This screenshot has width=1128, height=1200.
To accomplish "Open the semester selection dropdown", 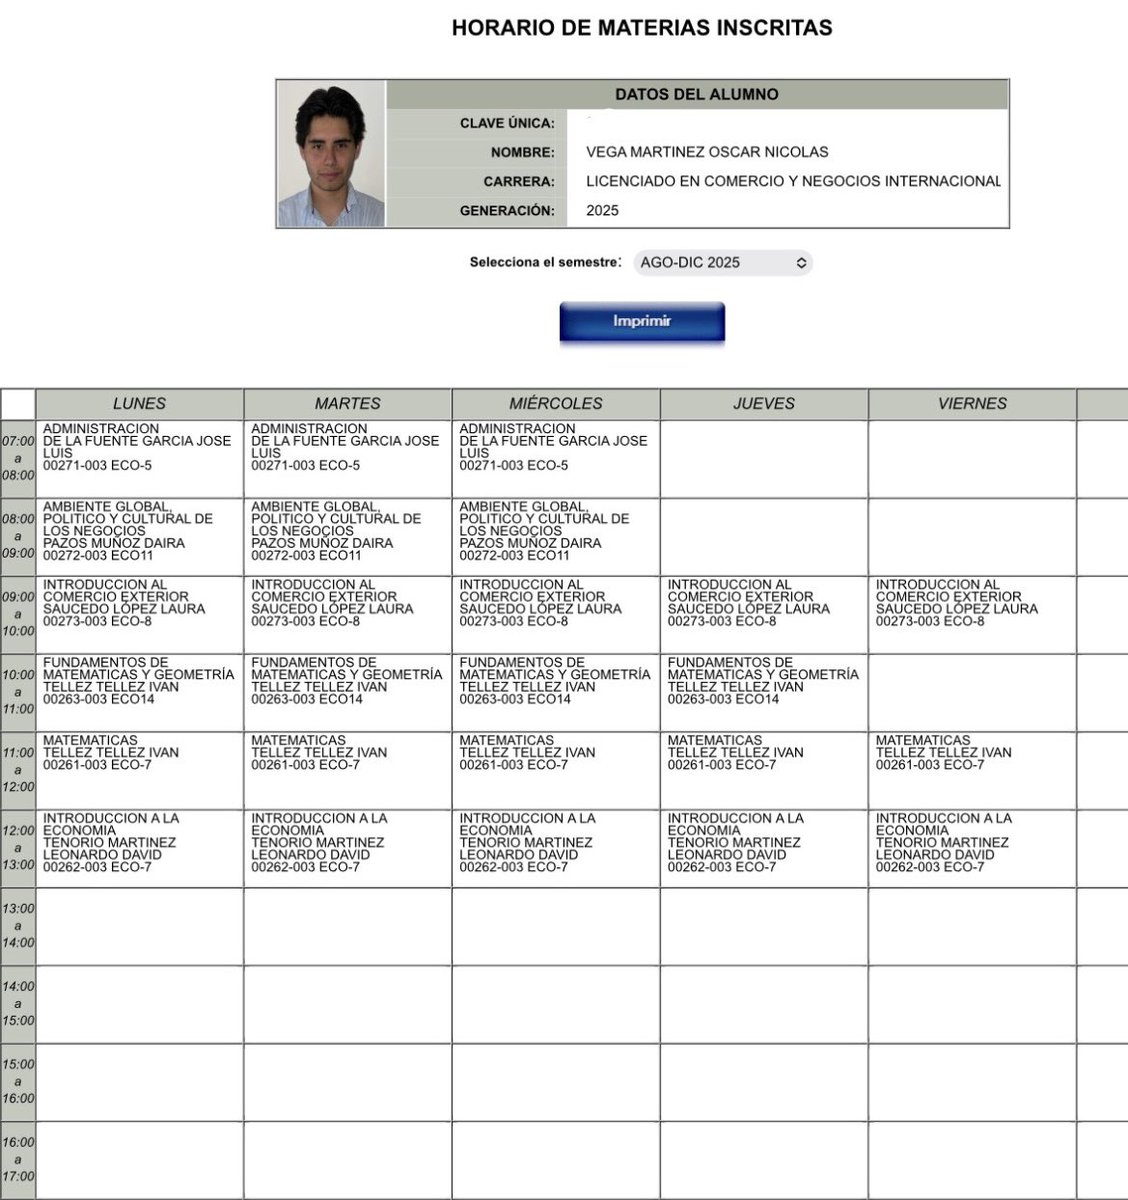I will tap(718, 263).
